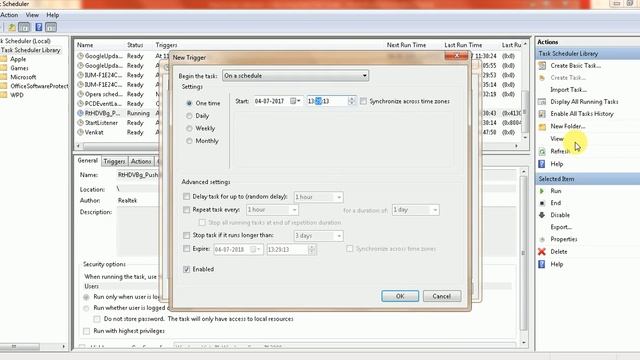Switch to the General tab
Viewport: 640px width, 360px height.
(x=88, y=161)
